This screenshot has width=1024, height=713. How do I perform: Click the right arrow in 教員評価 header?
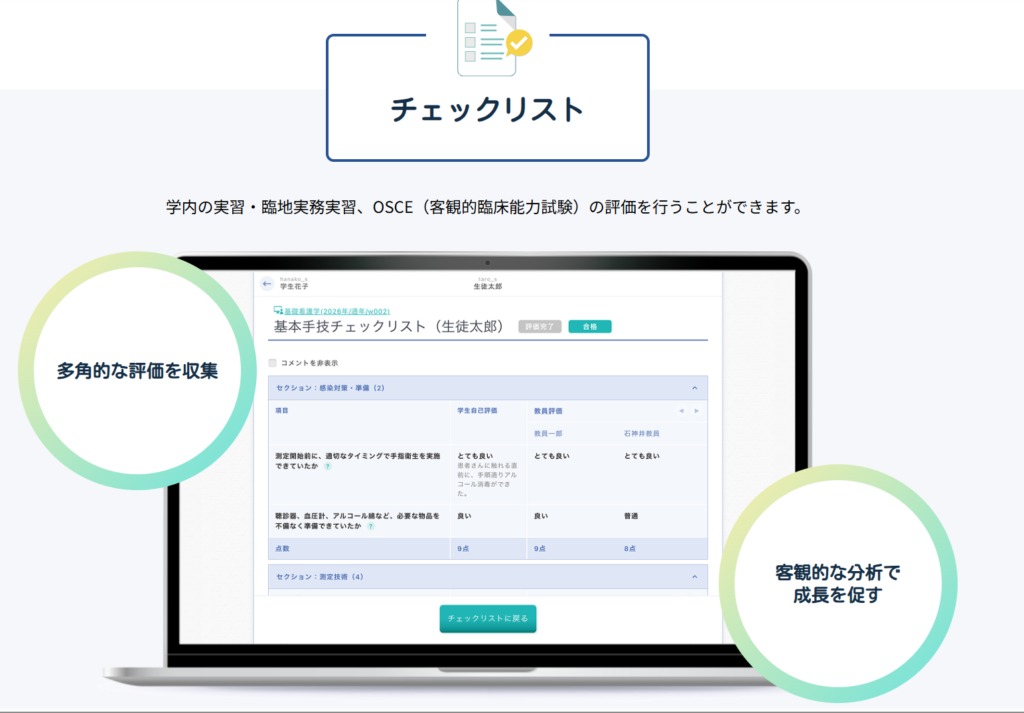pyautogui.click(x=697, y=411)
